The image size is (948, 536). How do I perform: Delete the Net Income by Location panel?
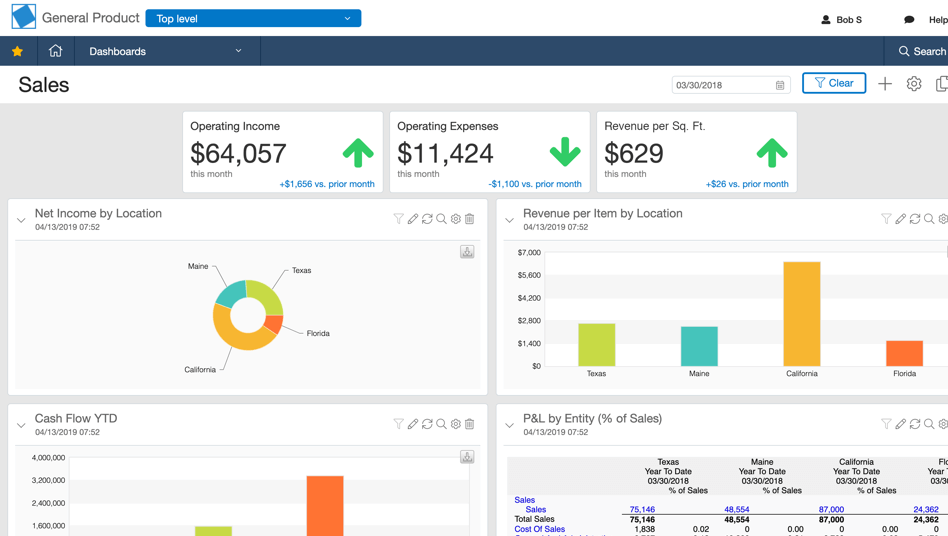pyautogui.click(x=470, y=219)
